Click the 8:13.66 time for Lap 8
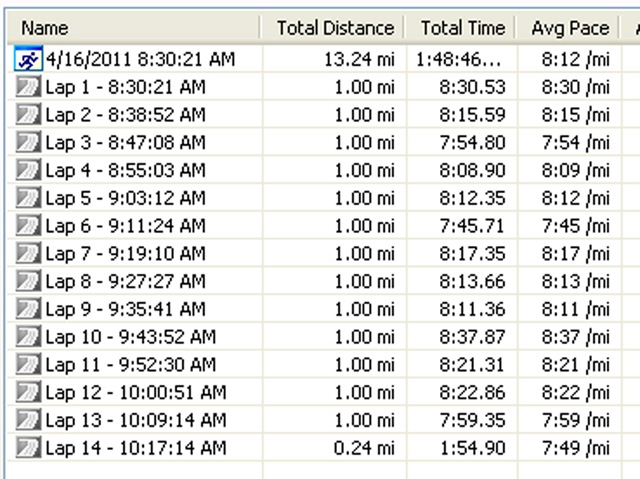 pos(472,282)
